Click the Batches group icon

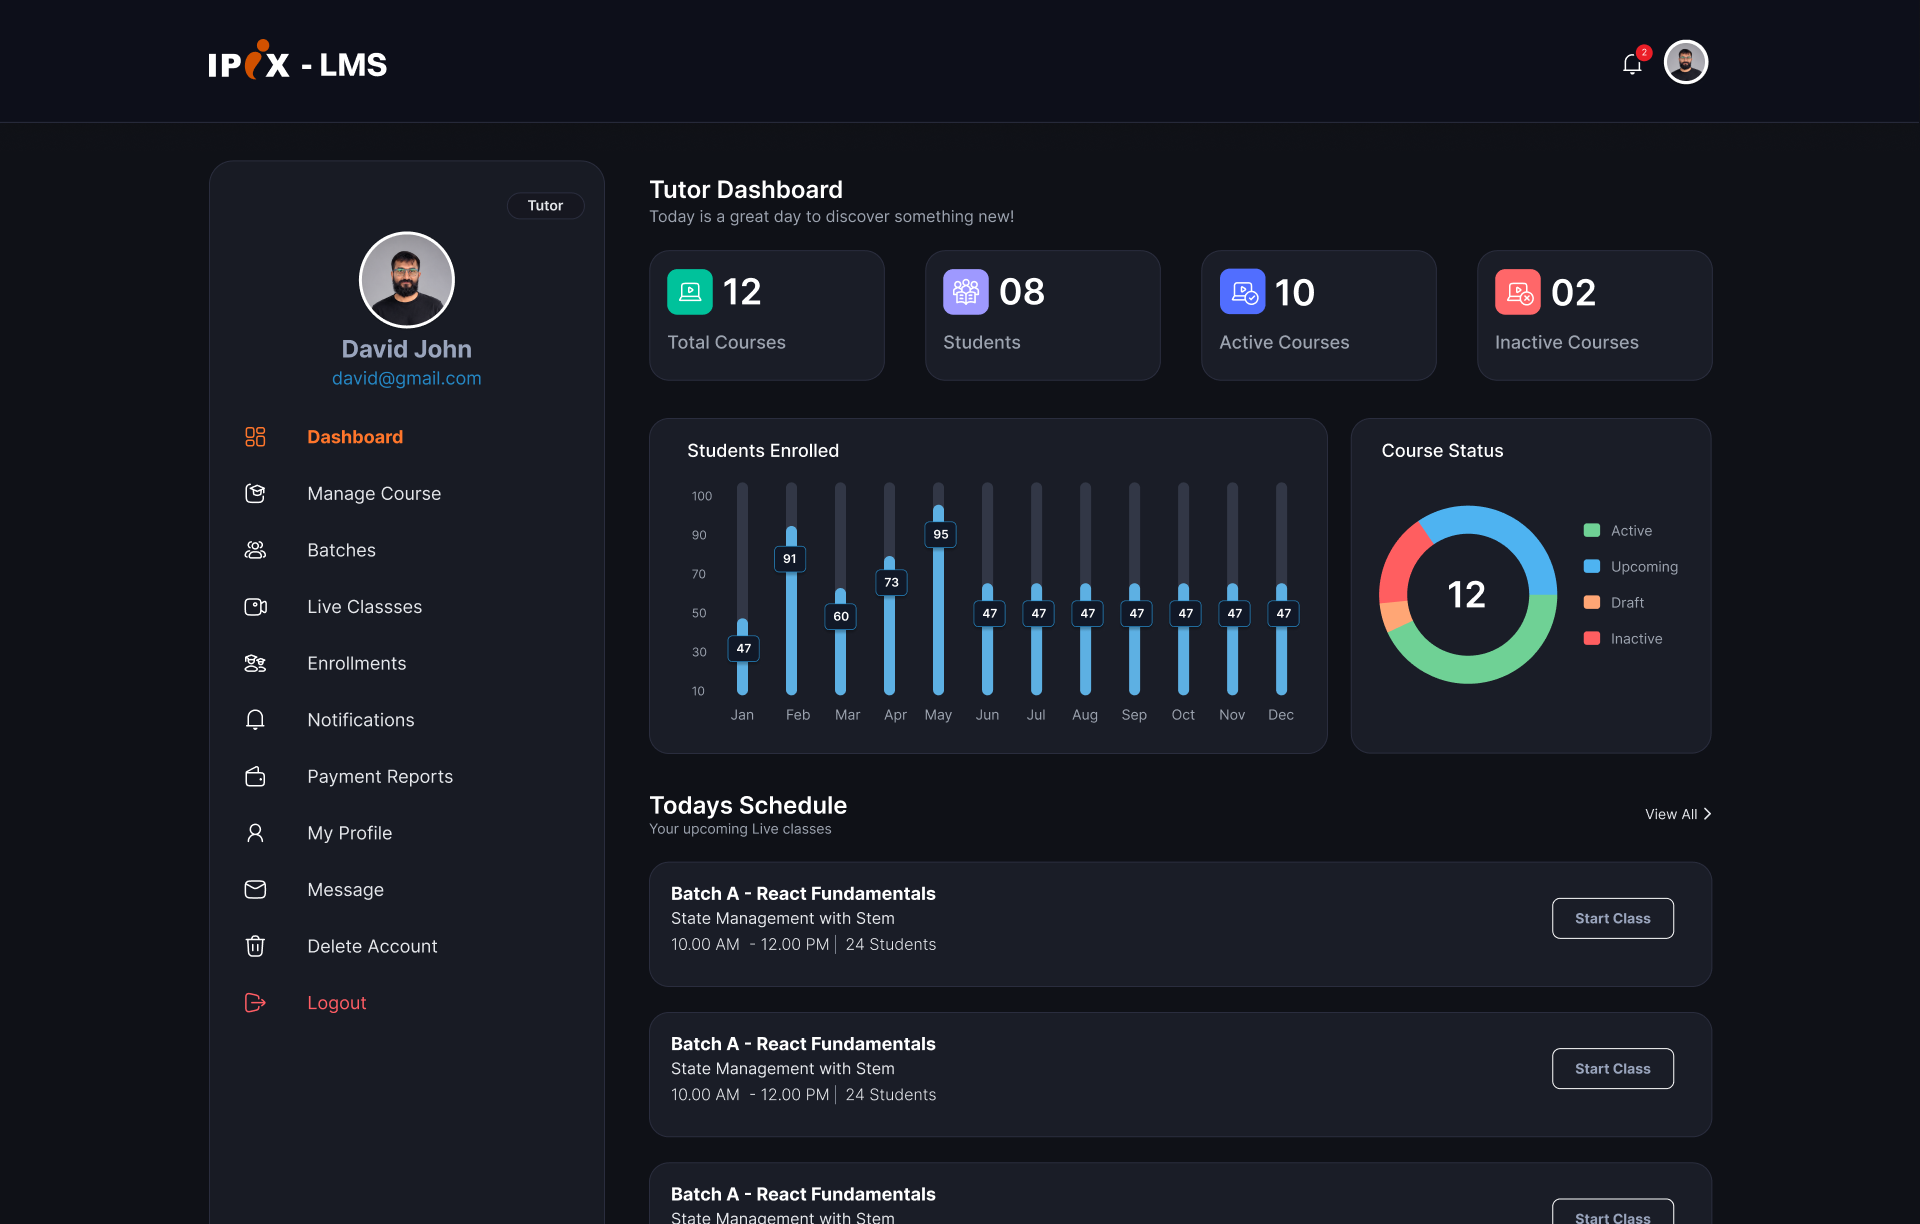point(255,550)
